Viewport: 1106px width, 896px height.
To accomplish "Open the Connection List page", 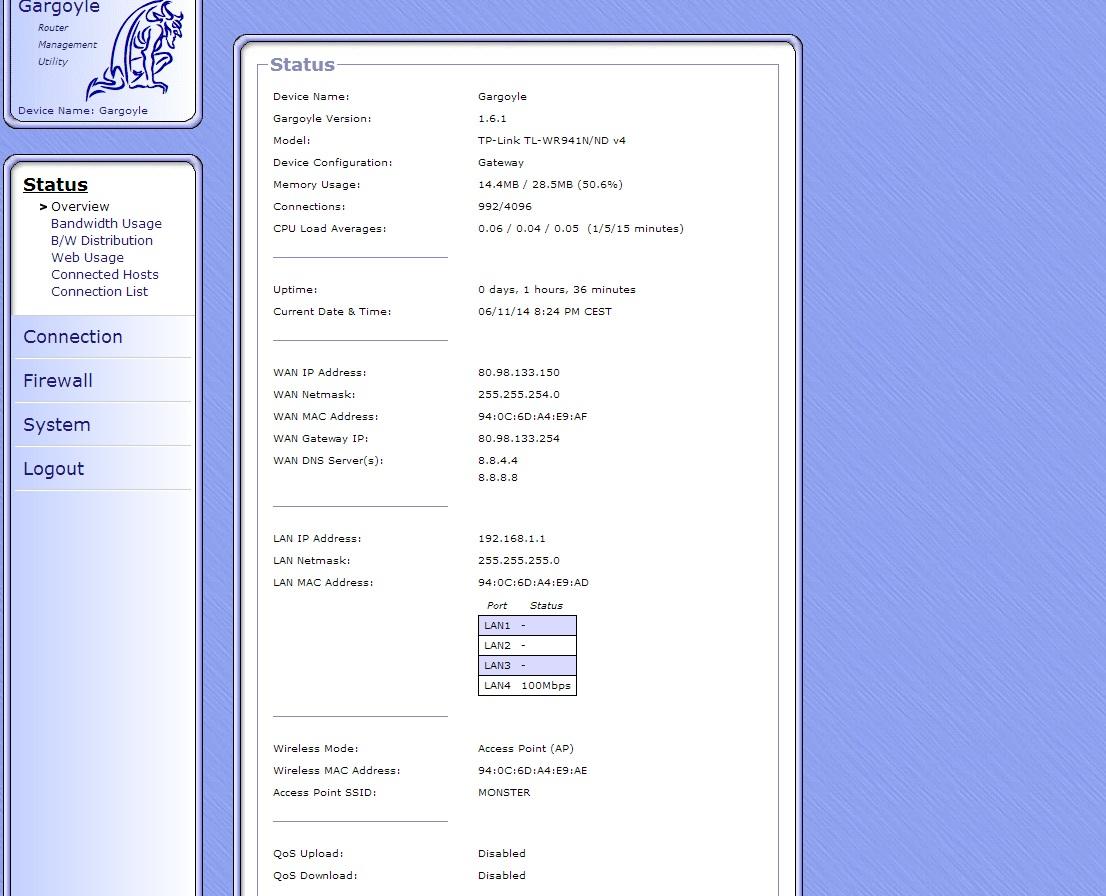I will point(99,291).
